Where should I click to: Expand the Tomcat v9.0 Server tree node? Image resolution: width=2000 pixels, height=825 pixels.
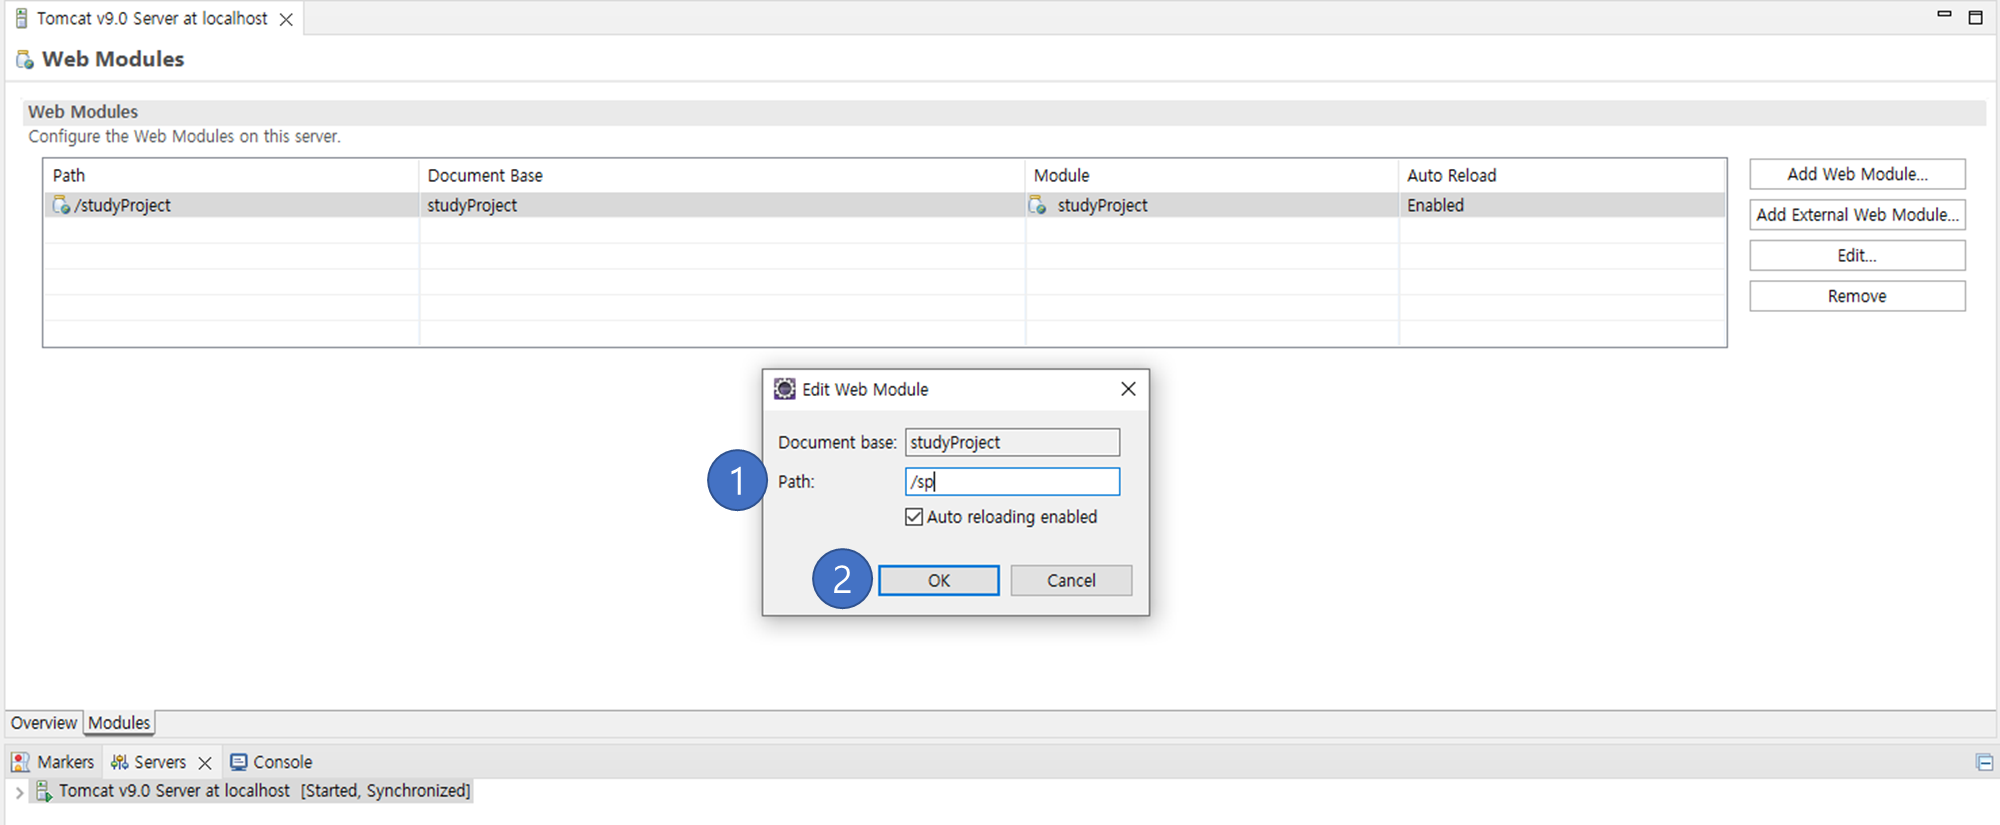[x=19, y=792]
